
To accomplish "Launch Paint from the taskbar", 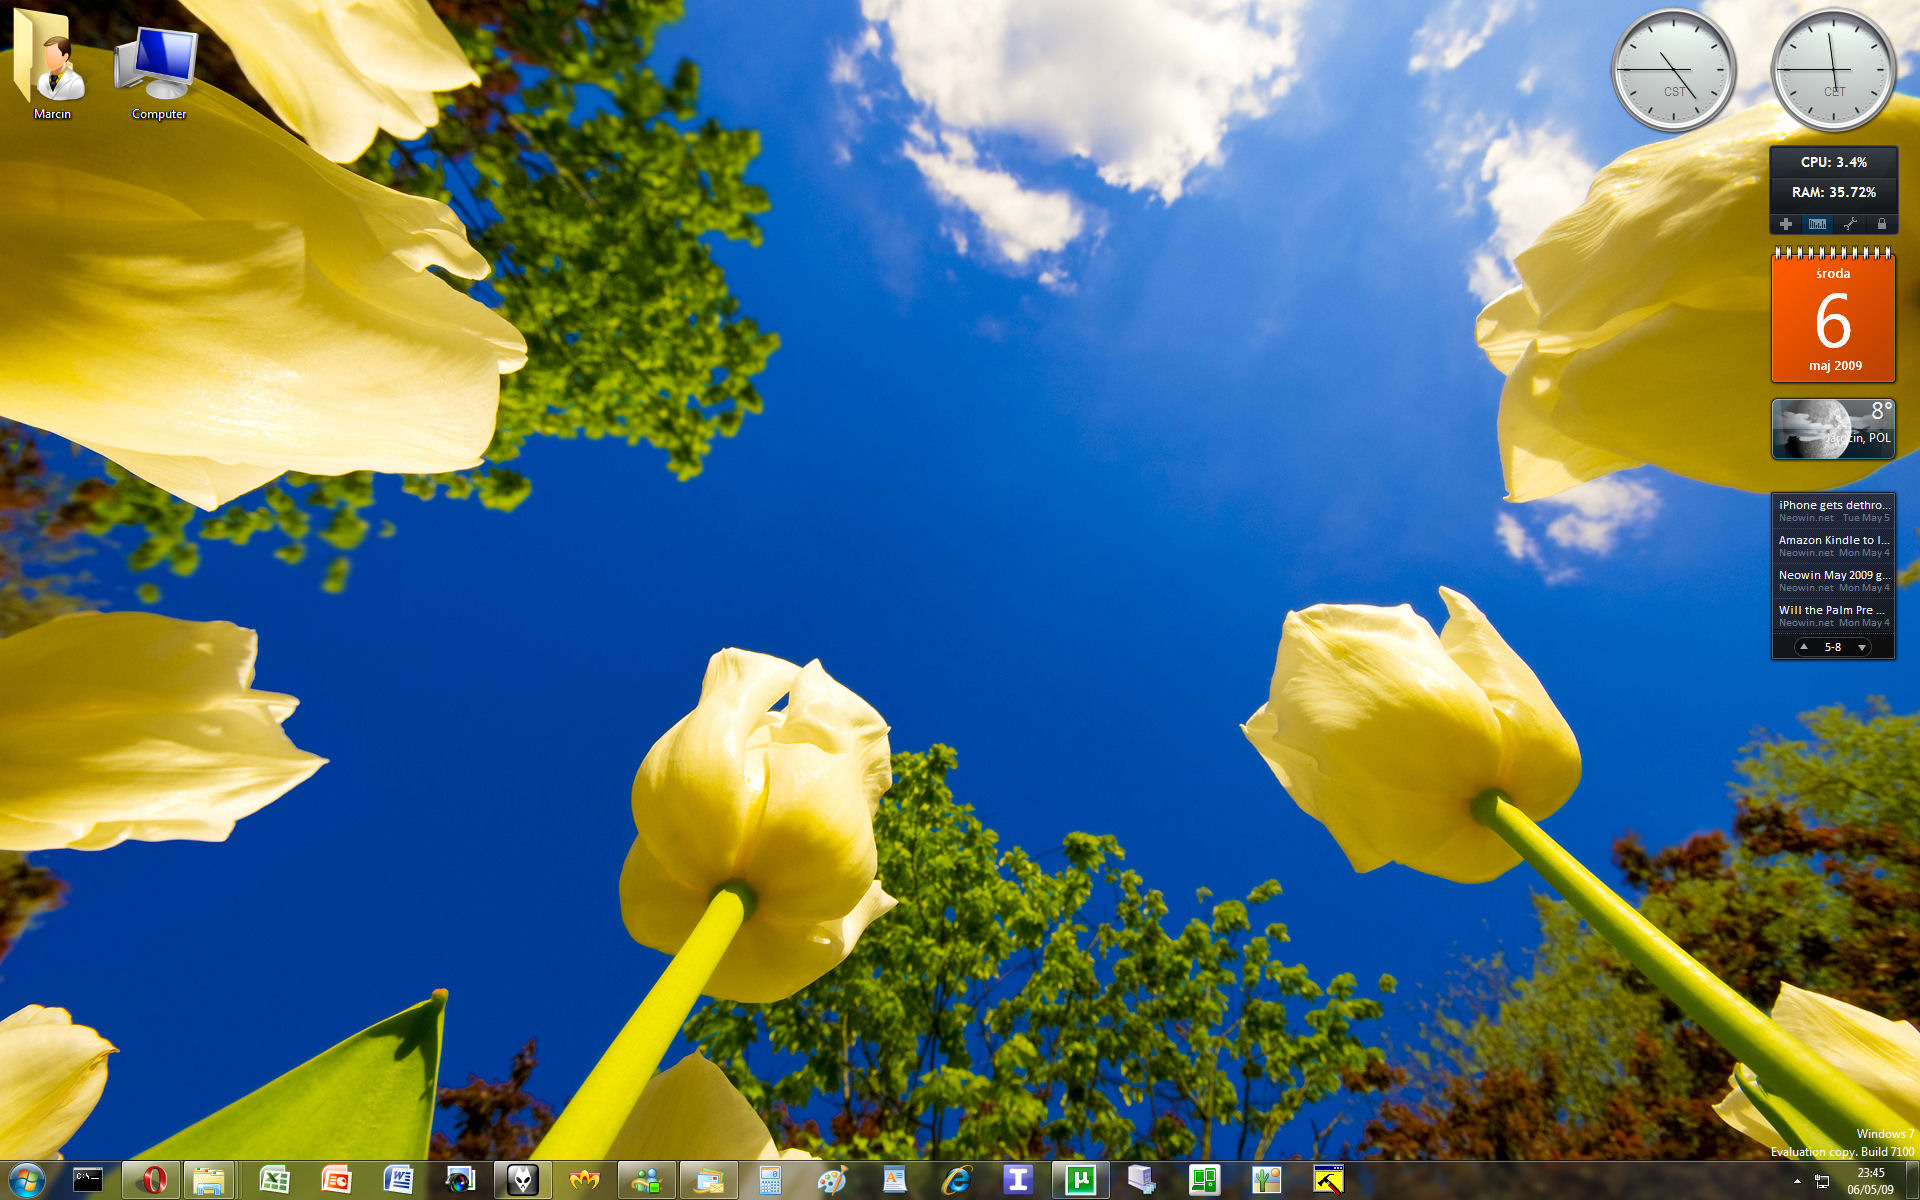I will tap(831, 1180).
